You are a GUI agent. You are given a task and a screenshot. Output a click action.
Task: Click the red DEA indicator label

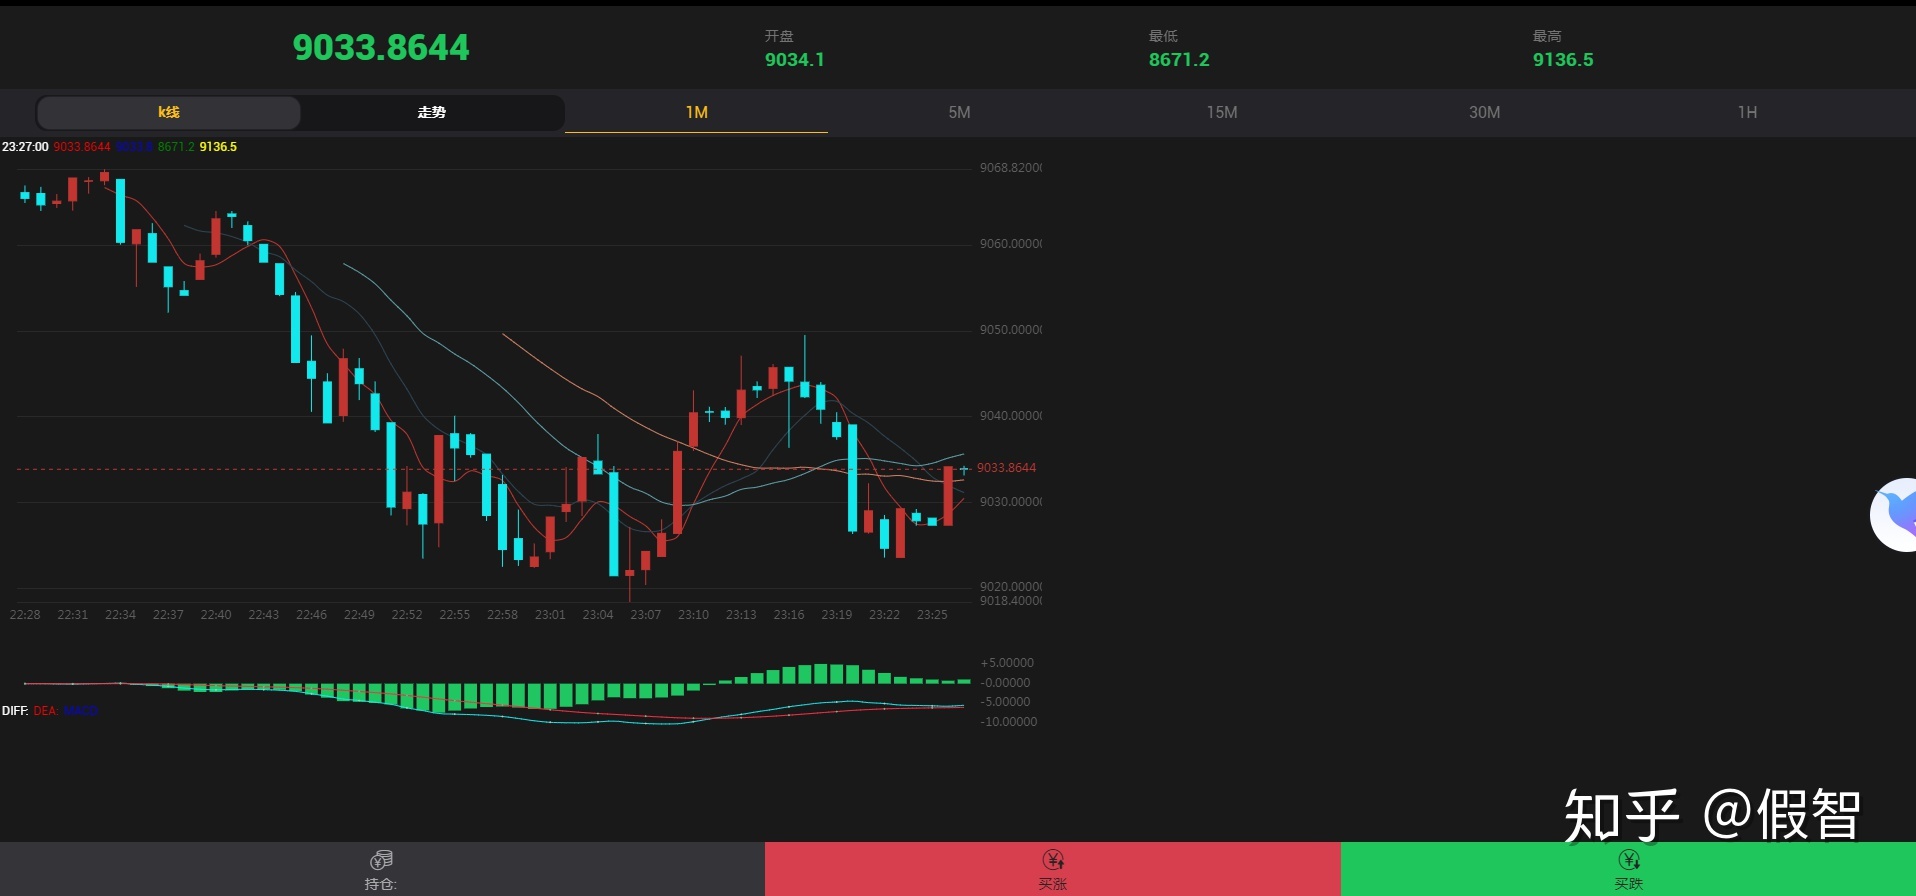point(46,711)
